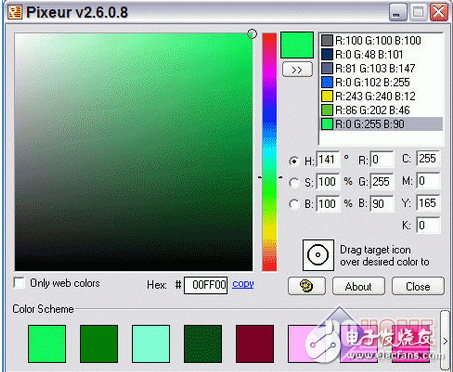Viewport: 453px width, 372px height.
Task: Click the color palette icon button
Action: click(306, 286)
